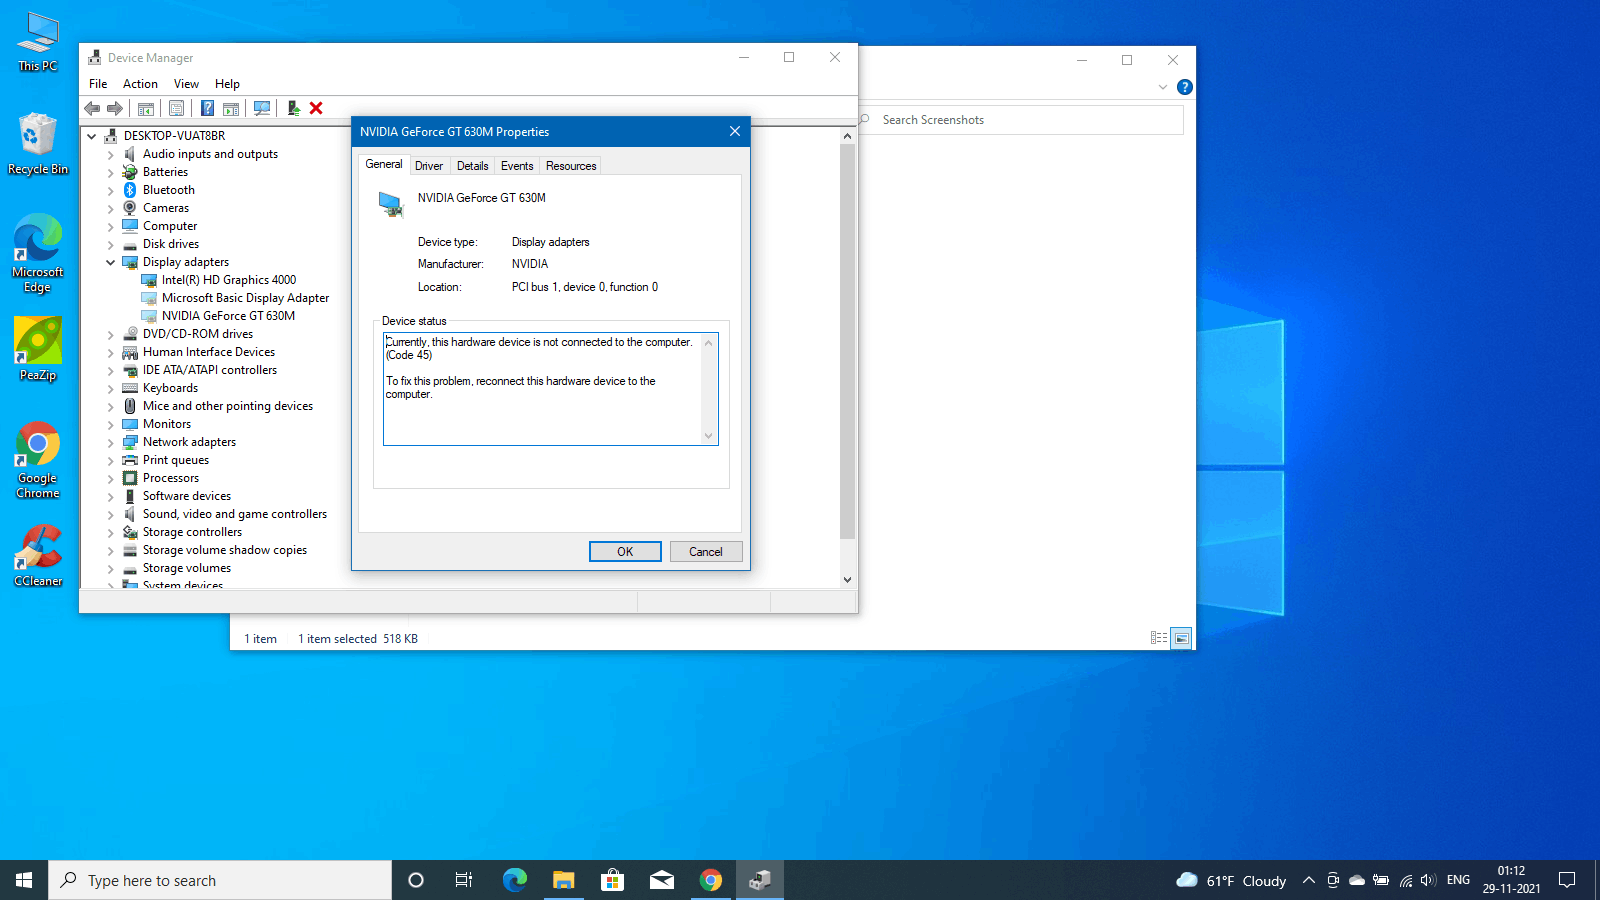Viewport: 1600px width, 900px height.
Task: Select Intel(R) HD Graphics 4000 device
Action: 229,280
